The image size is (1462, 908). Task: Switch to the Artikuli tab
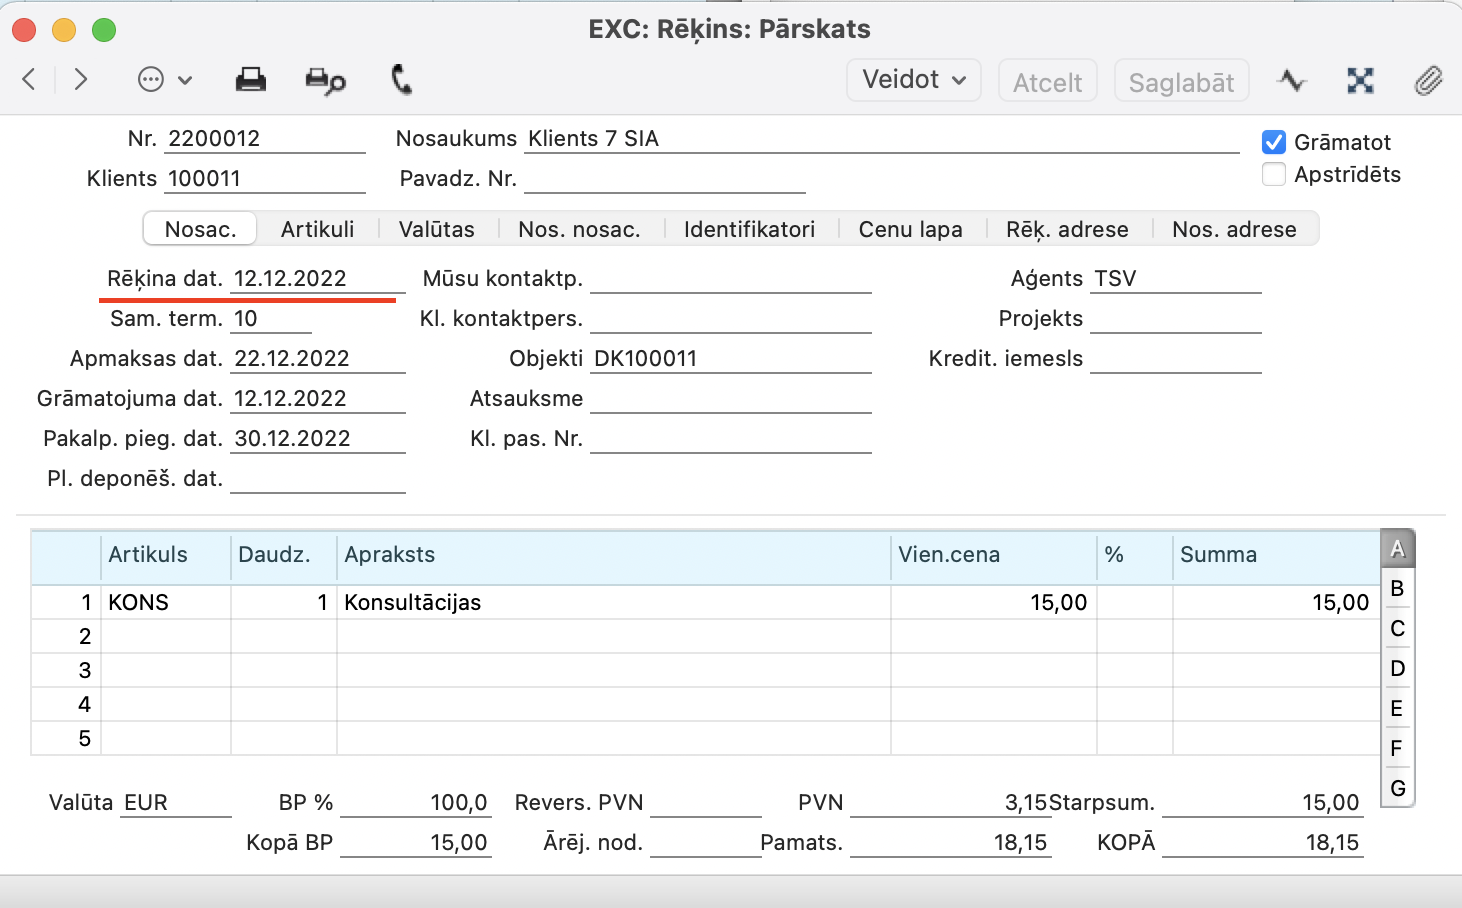pyautogui.click(x=317, y=229)
